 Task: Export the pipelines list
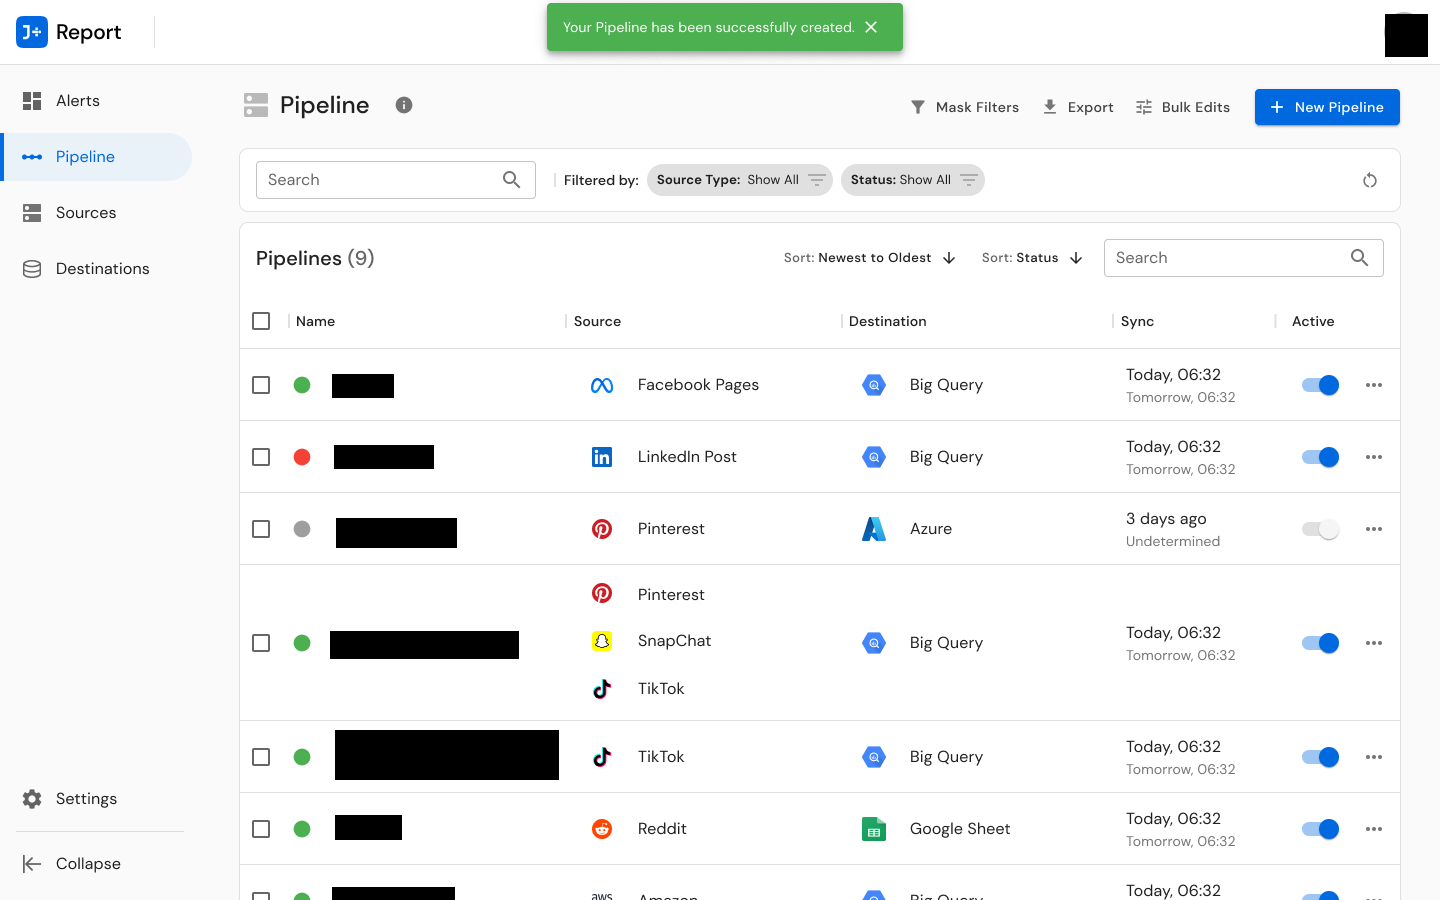[x=1078, y=107]
